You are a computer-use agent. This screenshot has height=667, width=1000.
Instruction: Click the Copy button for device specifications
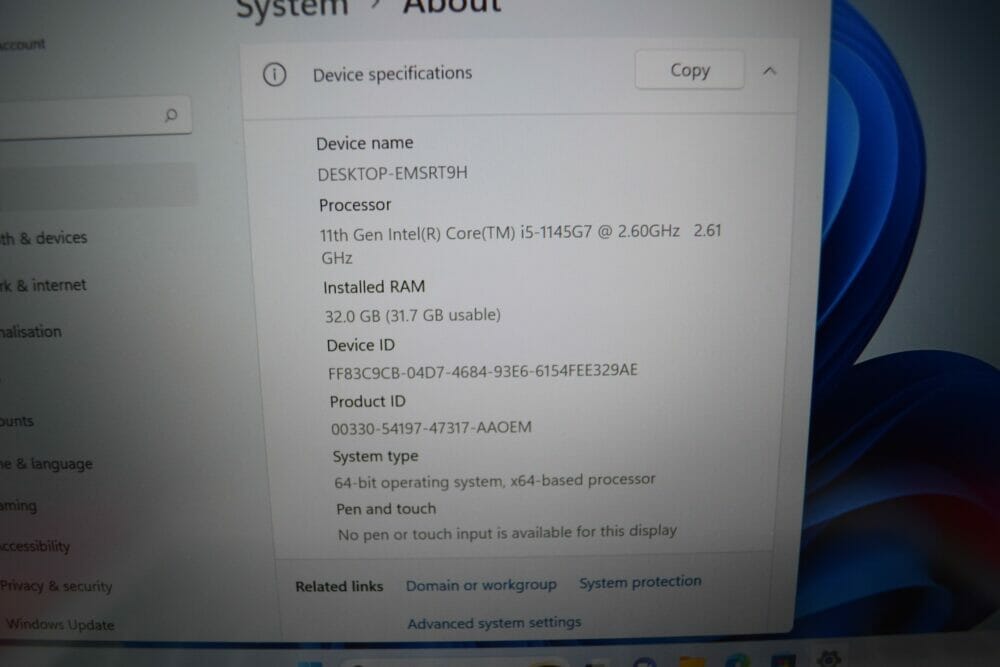point(689,70)
